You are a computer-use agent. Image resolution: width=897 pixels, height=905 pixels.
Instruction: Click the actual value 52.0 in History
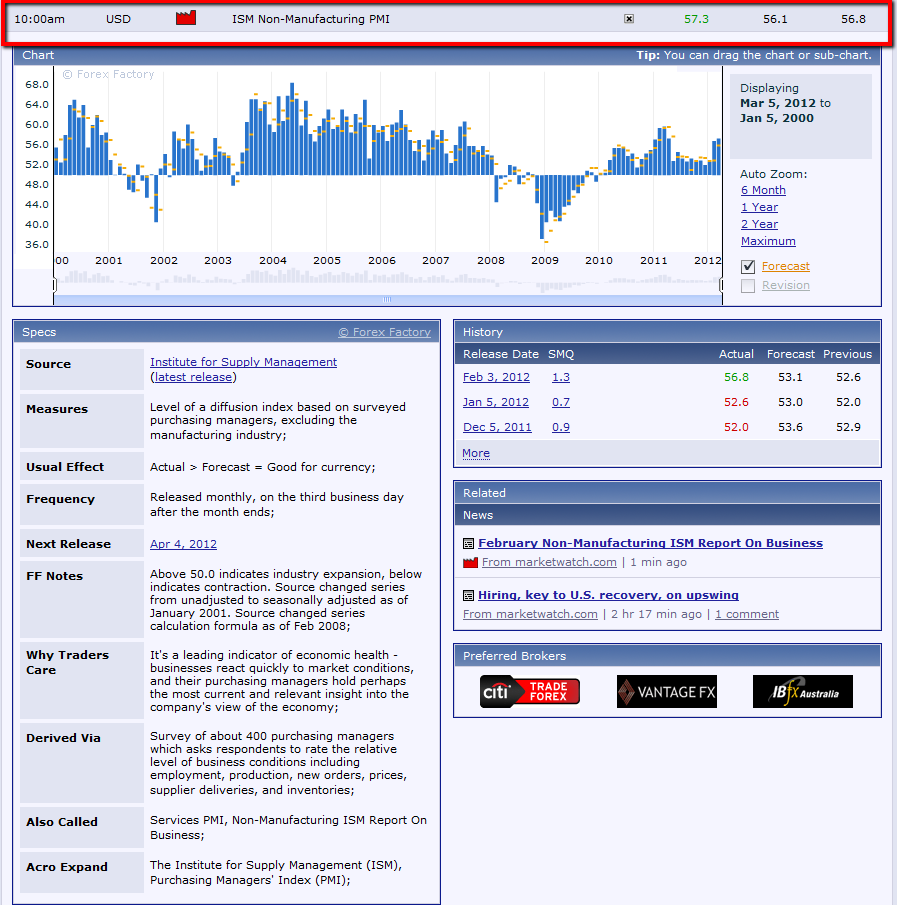(x=736, y=427)
